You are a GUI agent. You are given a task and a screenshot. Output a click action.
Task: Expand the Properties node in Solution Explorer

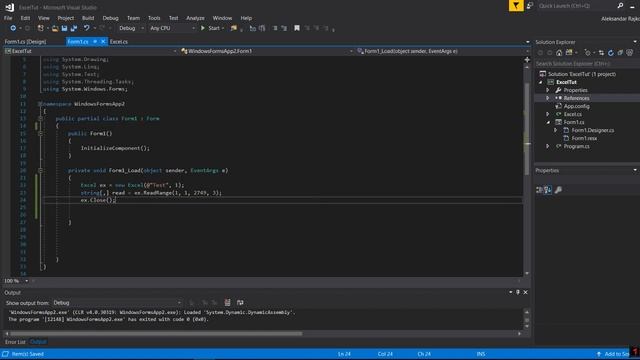coord(548,90)
